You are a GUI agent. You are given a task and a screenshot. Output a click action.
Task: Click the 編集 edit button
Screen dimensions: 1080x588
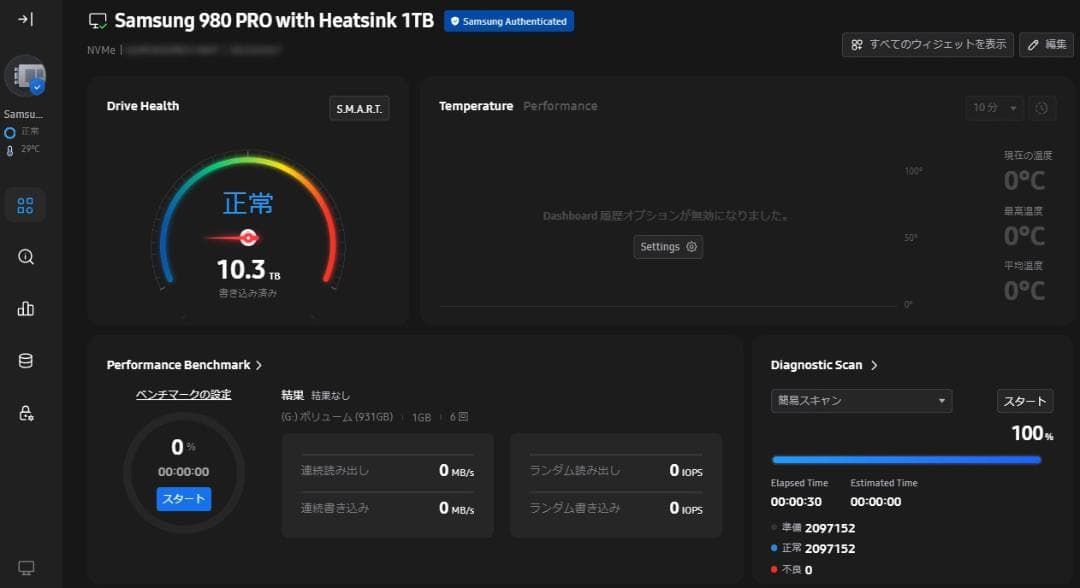click(x=1046, y=45)
